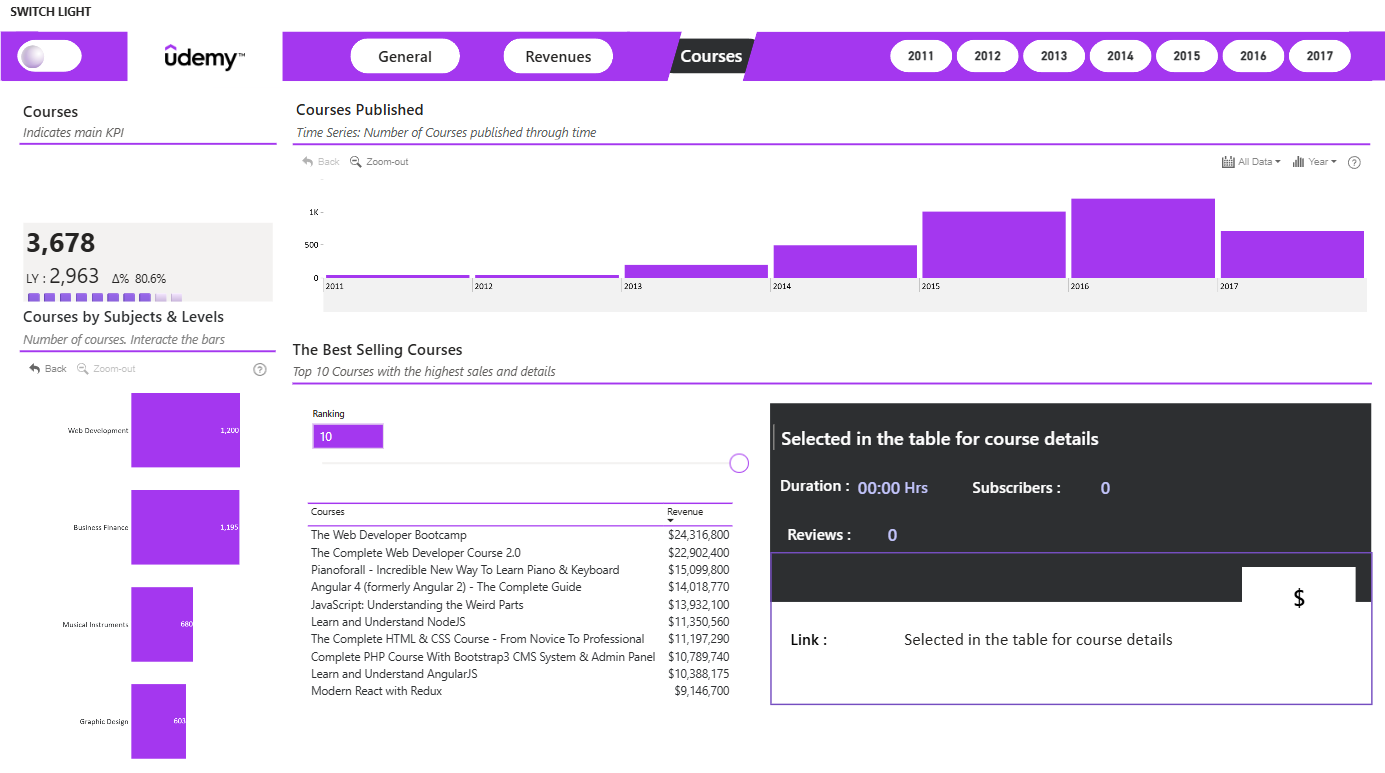Image resolution: width=1385 pixels, height=773 pixels.
Task: Sort table by Revenue column header
Action: (x=685, y=512)
